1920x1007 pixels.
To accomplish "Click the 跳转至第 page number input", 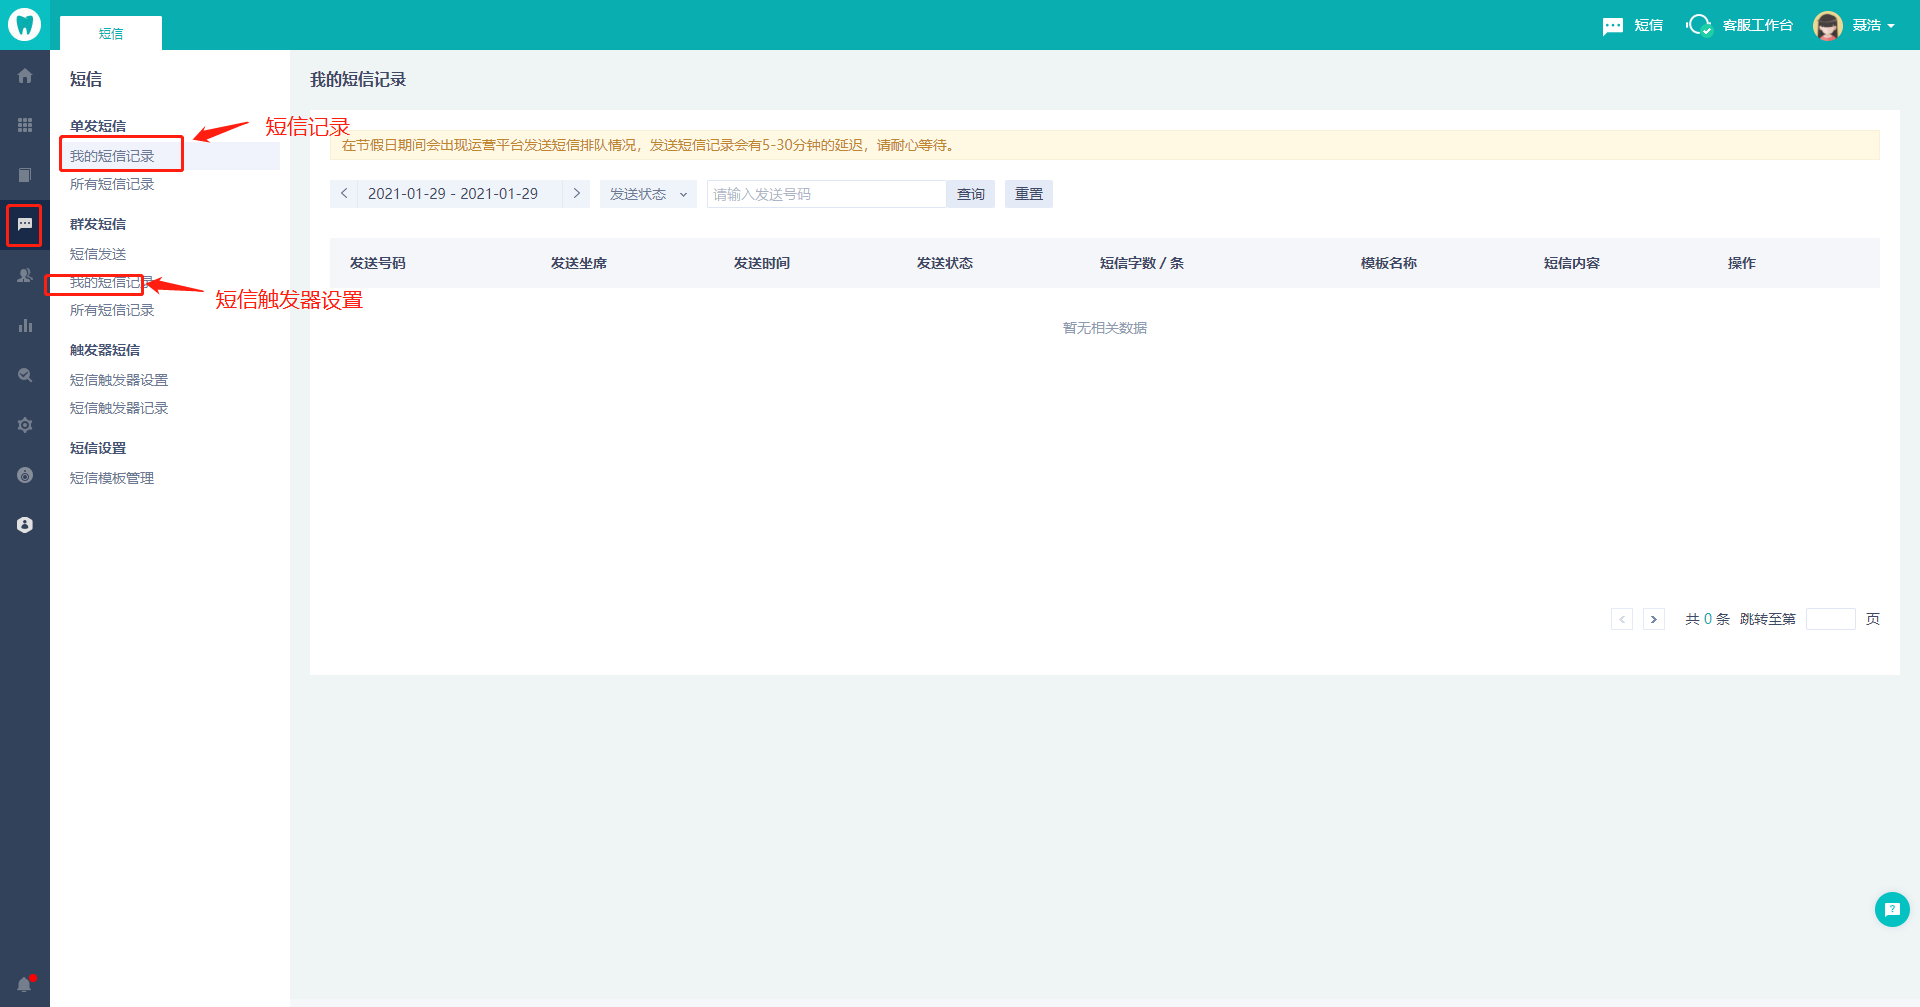I will click(1830, 619).
